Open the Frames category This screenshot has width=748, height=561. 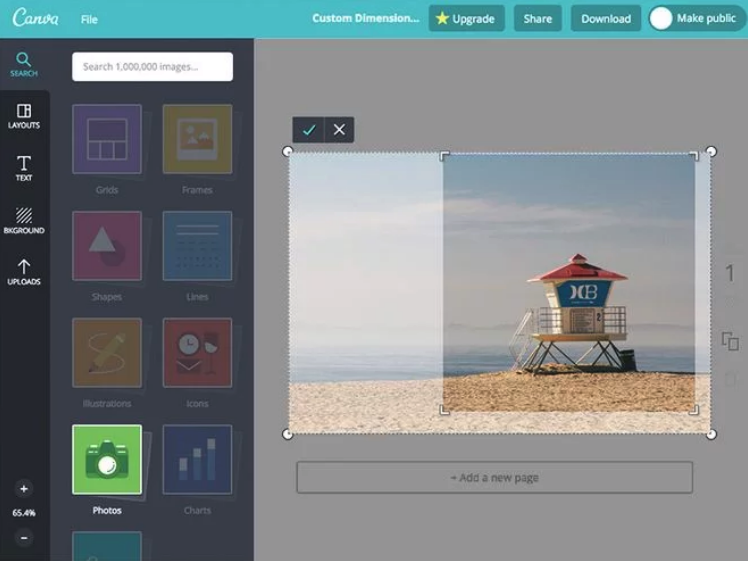(x=197, y=140)
